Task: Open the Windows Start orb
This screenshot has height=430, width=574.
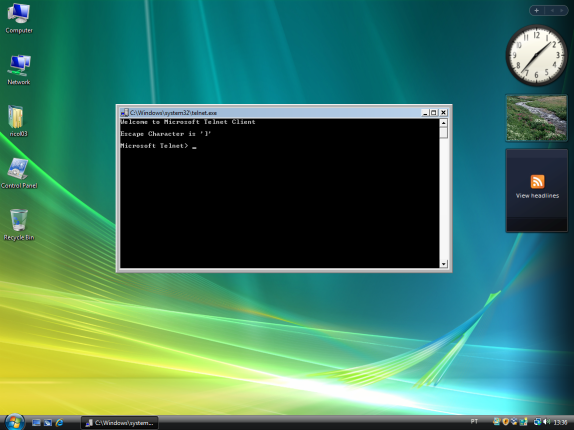Action: coord(14,422)
